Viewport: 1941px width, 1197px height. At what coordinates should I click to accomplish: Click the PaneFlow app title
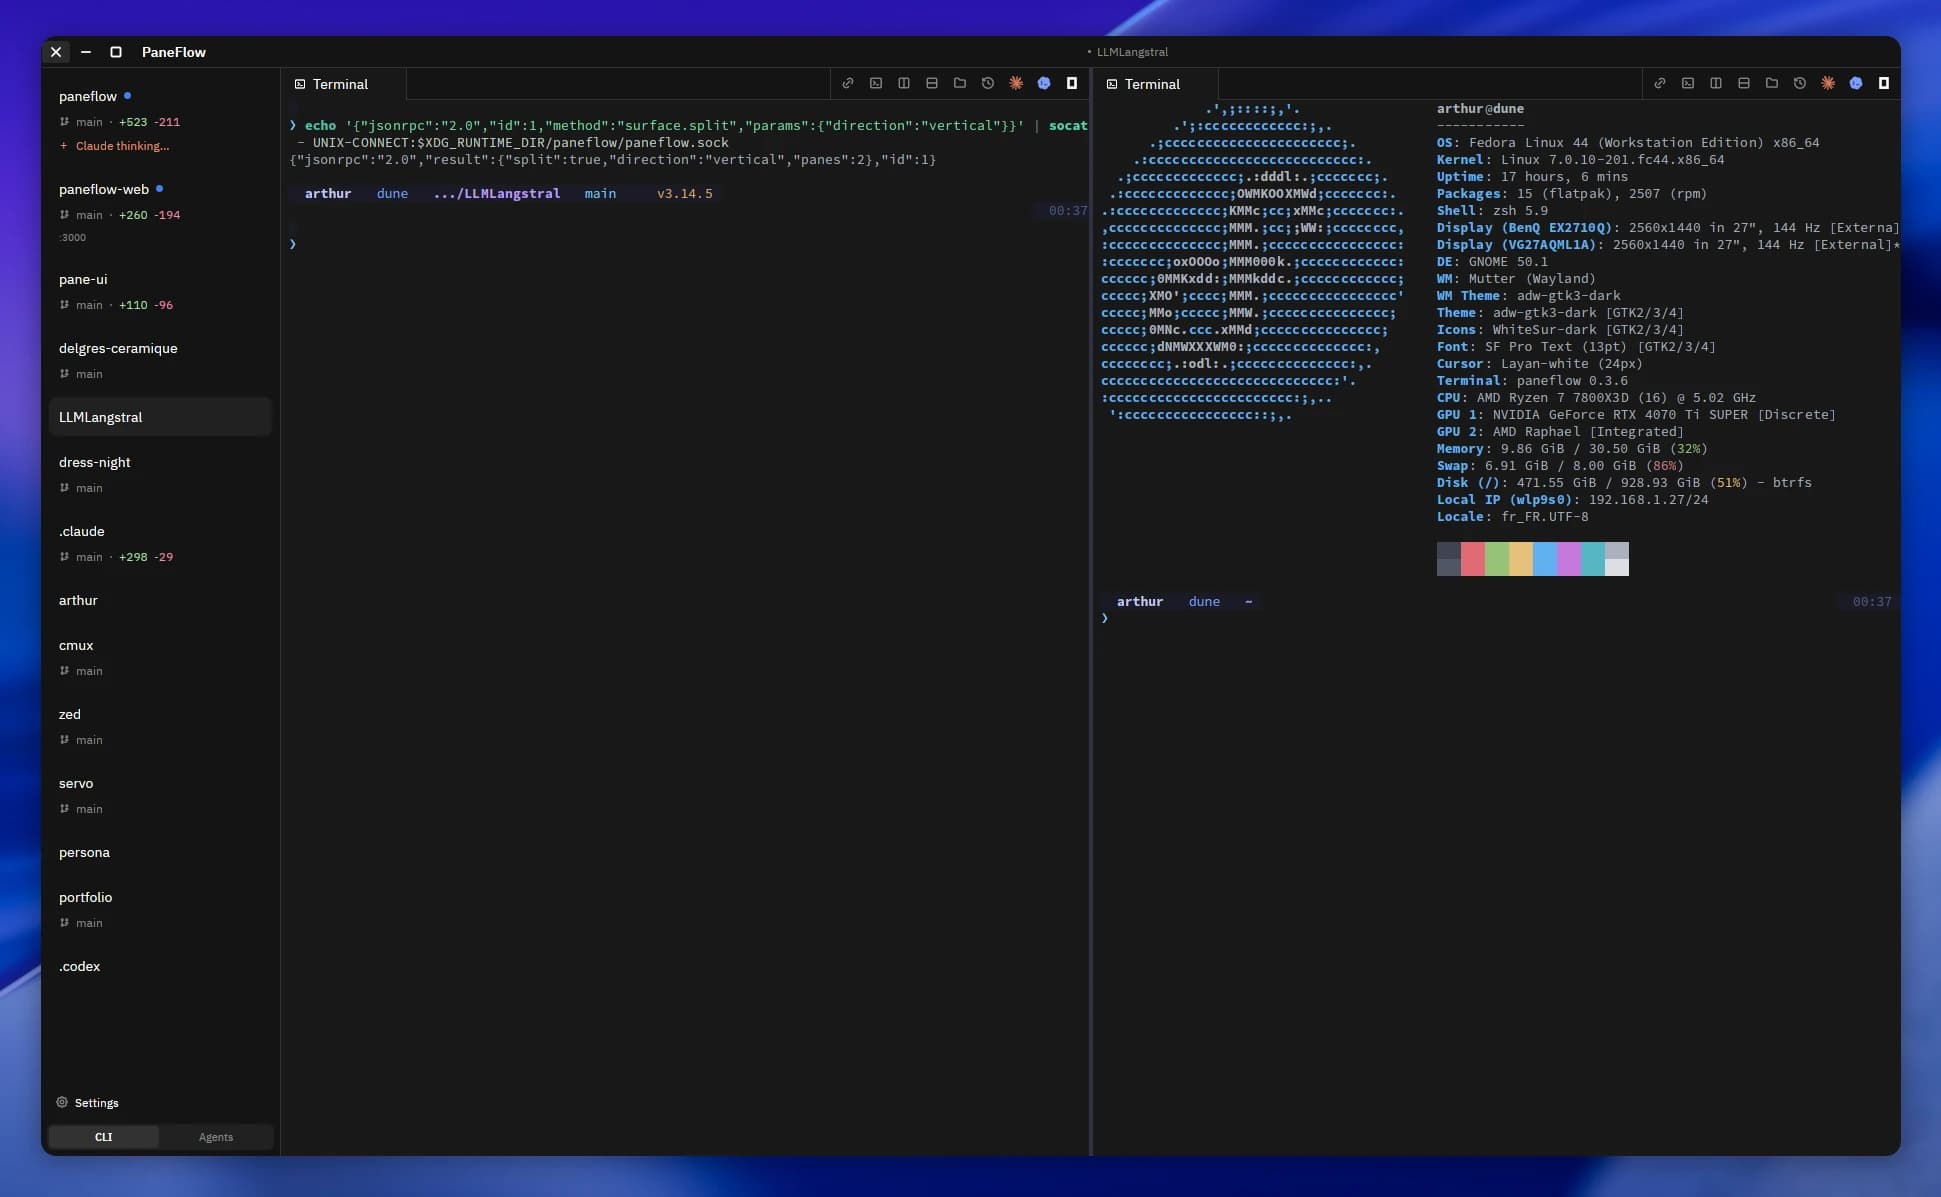174,52
